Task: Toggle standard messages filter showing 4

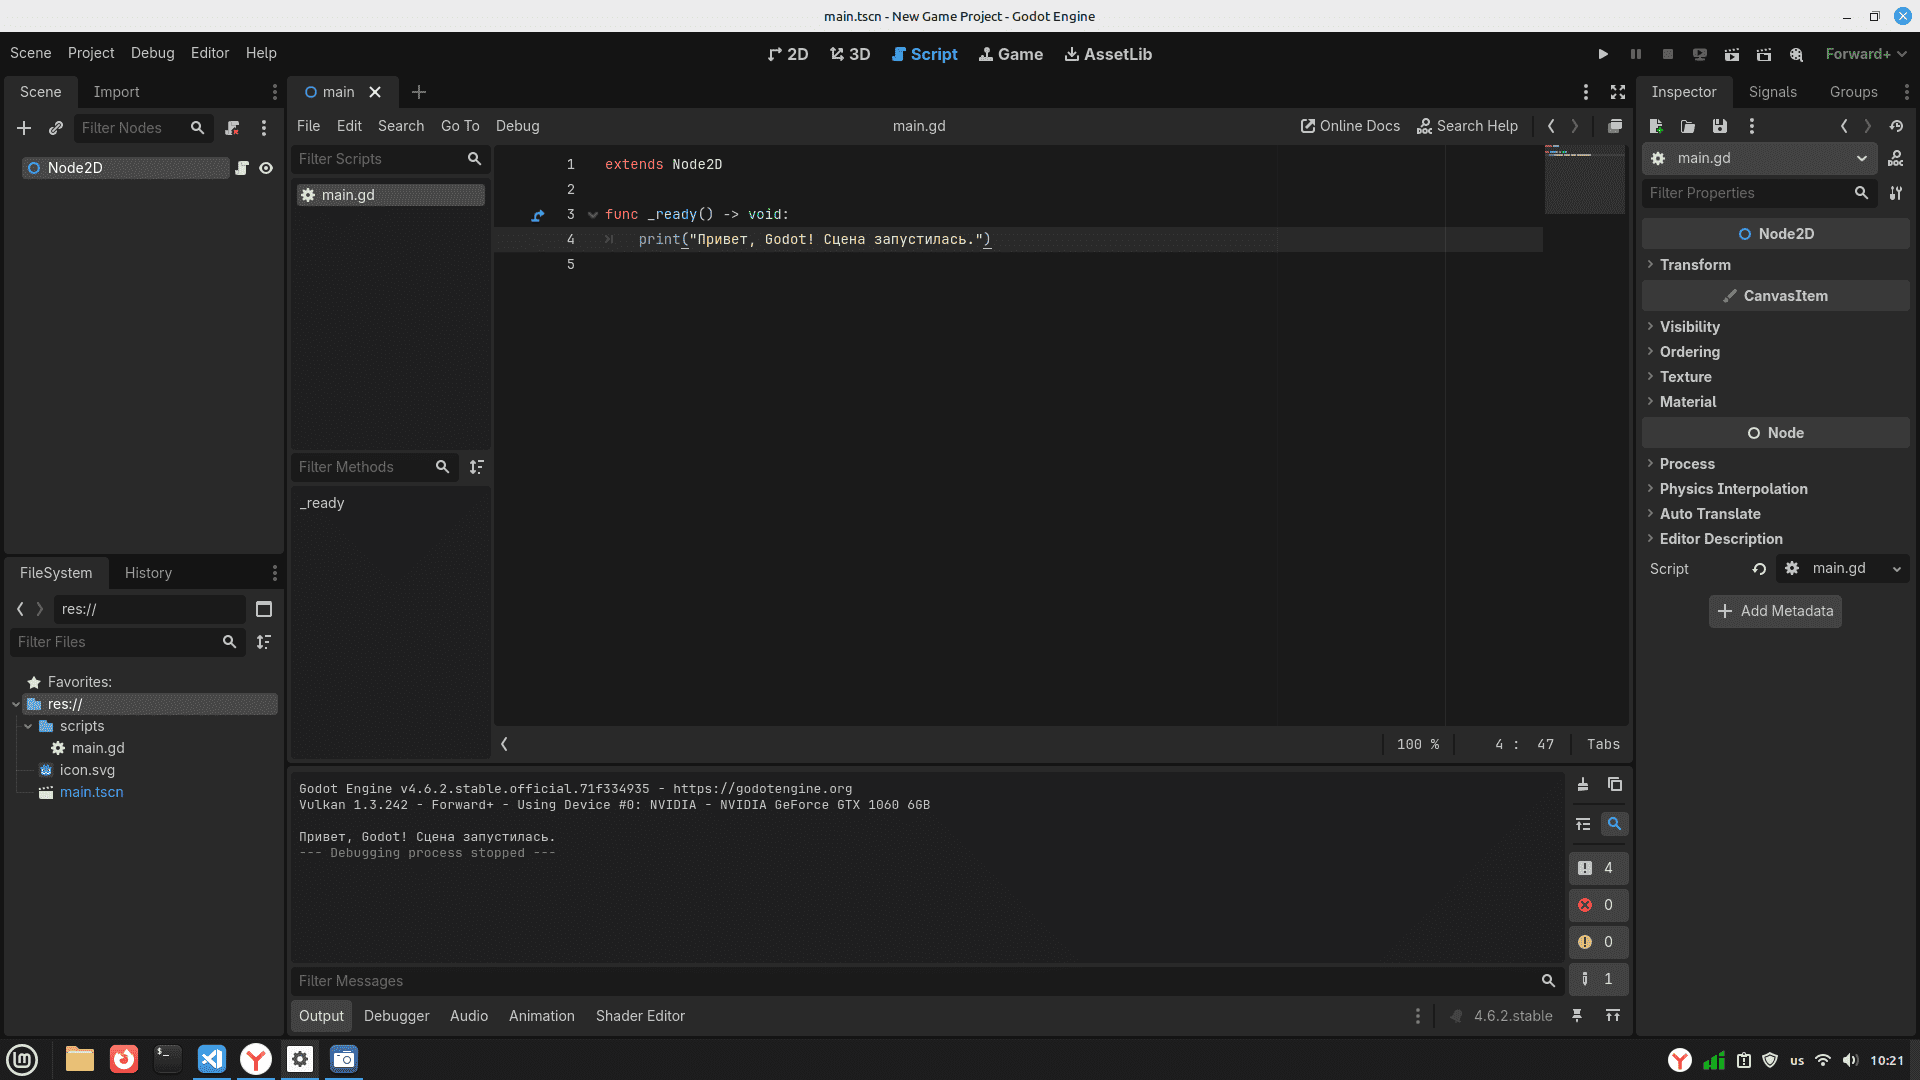Action: pos(1598,868)
